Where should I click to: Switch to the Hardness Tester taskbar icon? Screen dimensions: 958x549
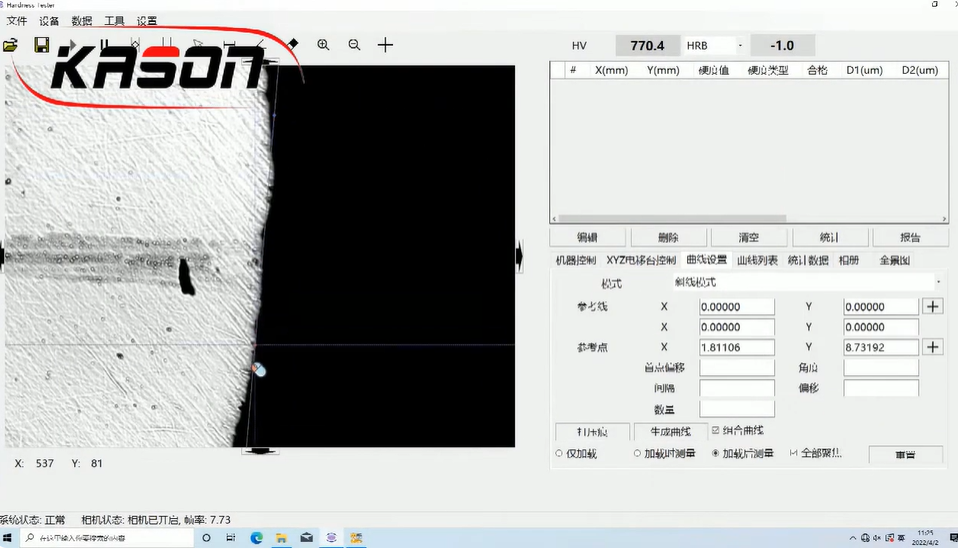click(331, 538)
